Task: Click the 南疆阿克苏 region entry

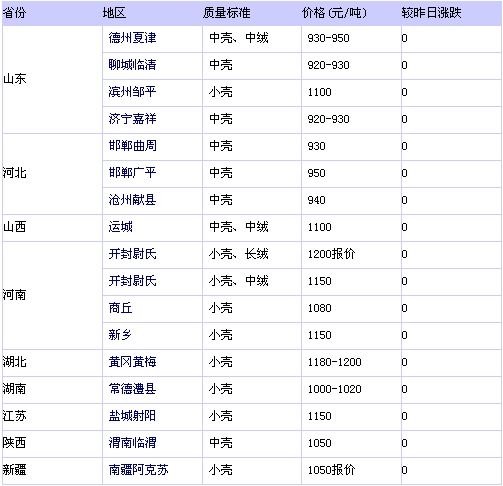Action: click(138, 470)
